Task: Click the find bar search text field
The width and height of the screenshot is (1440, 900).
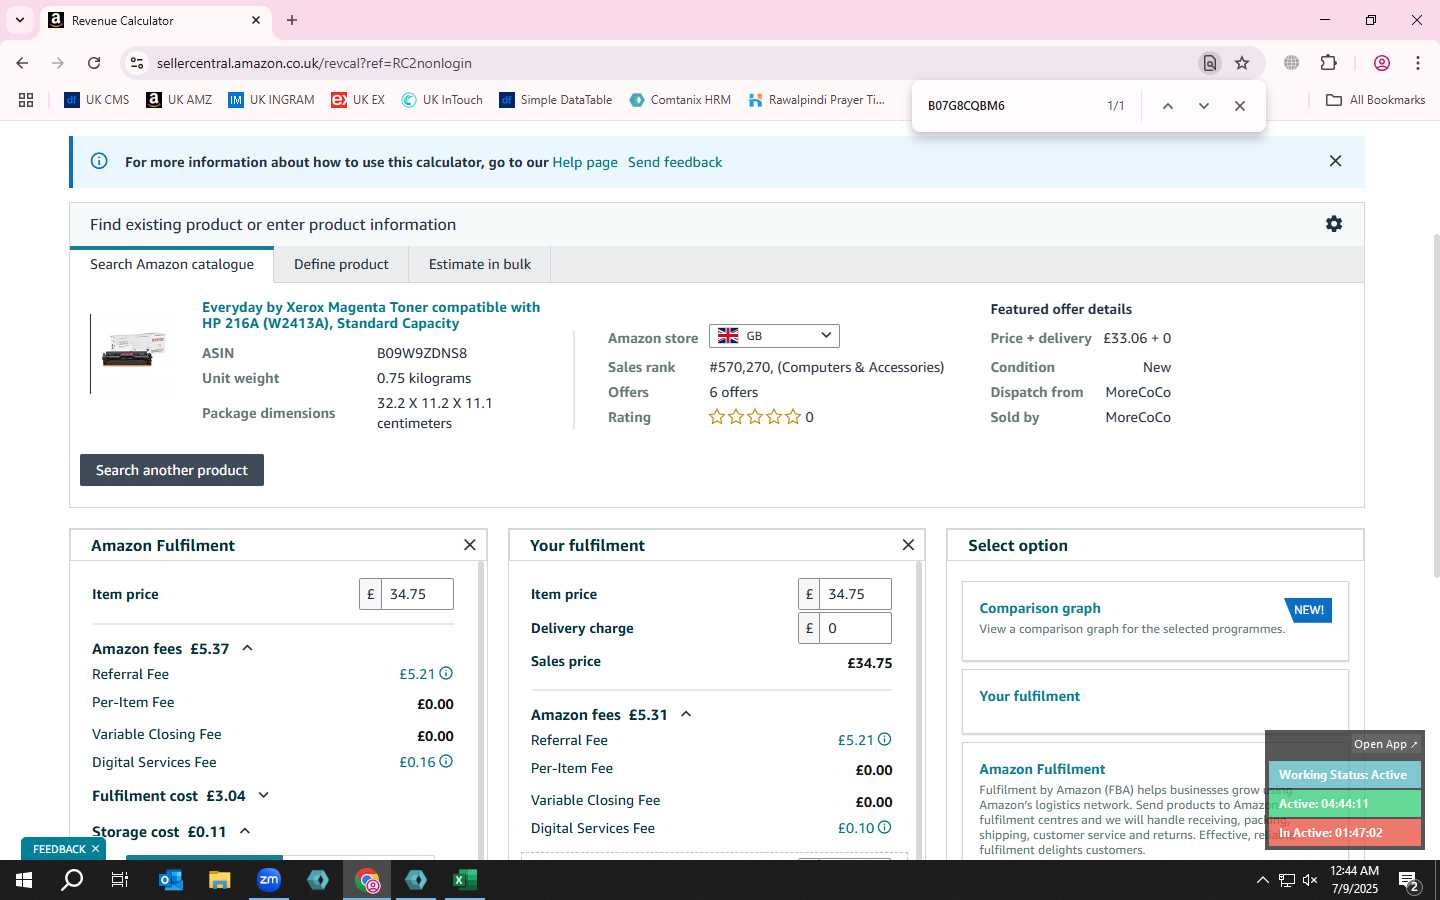Action: (1005, 106)
